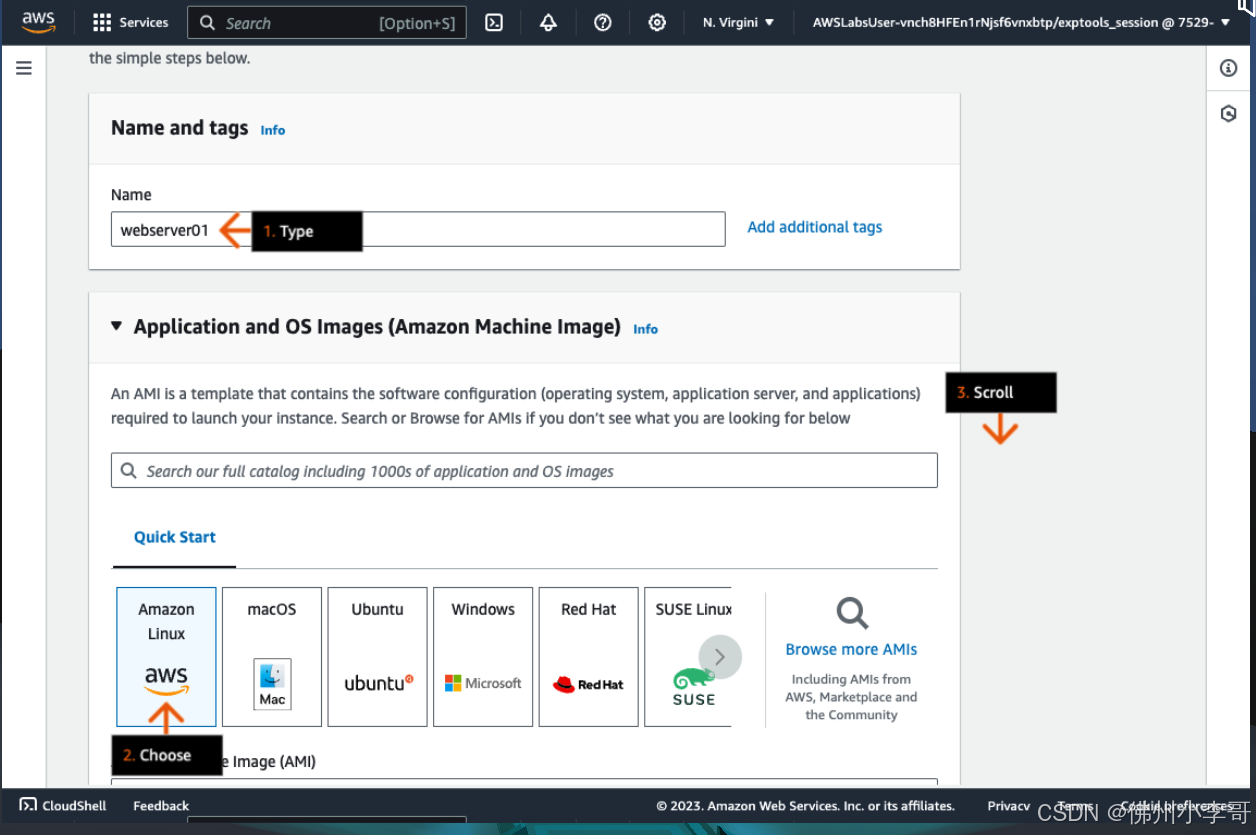This screenshot has width=1256, height=835.
Task: Expand the hamburger side navigation
Action: click(x=24, y=68)
